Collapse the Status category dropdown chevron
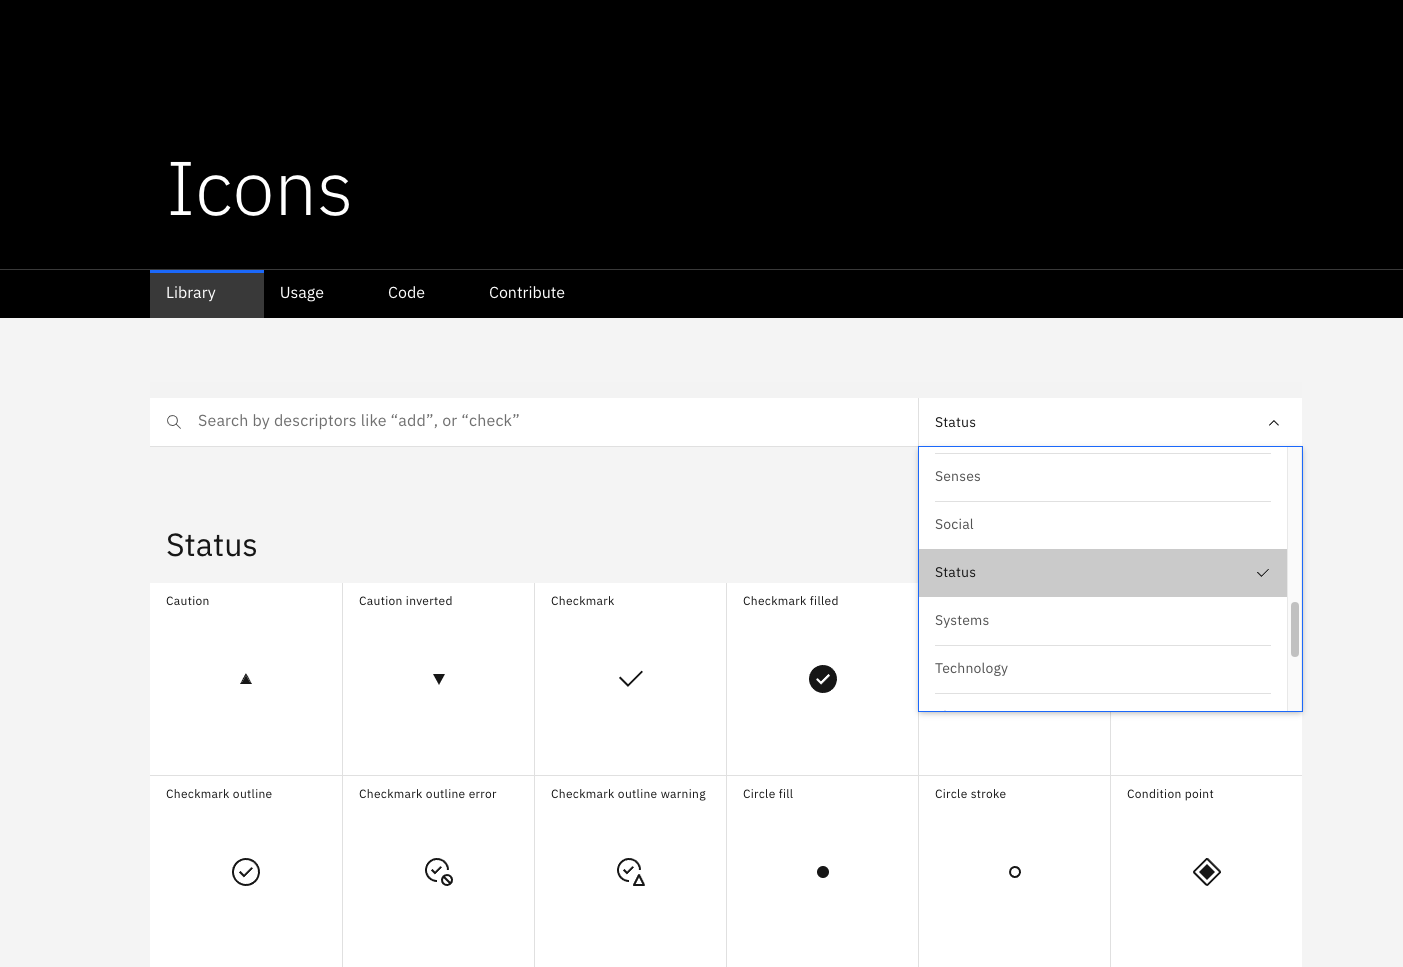The width and height of the screenshot is (1403, 967). tap(1273, 423)
